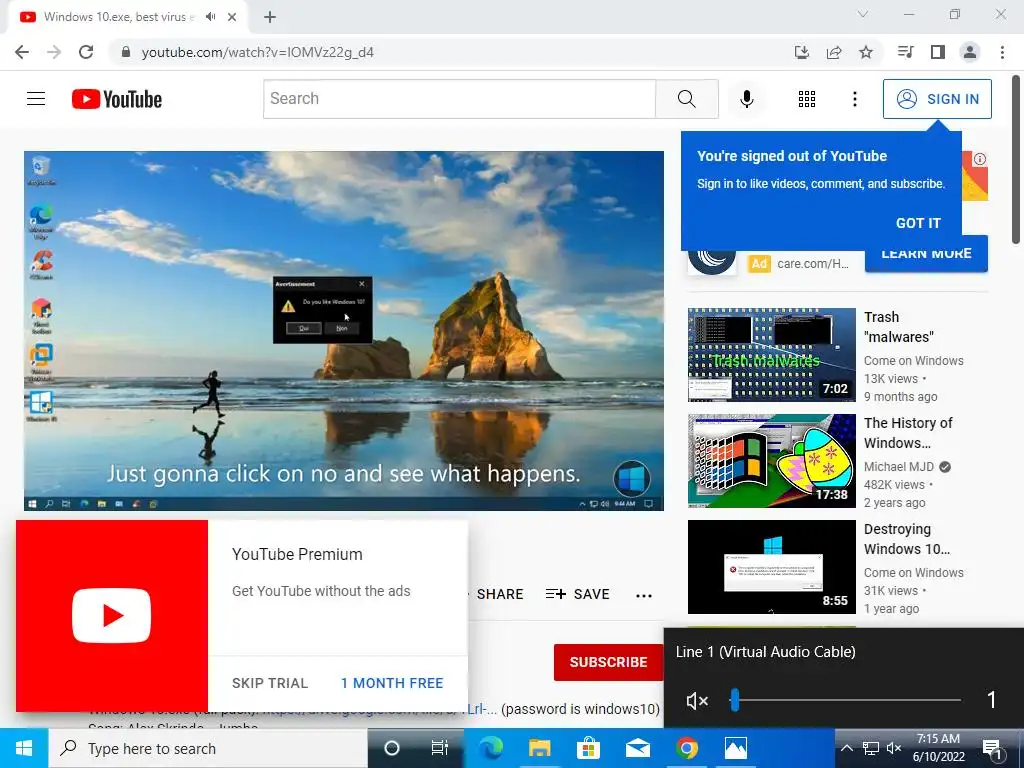
Task: Dismiss the tooltip with GOT IT
Action: click(918, 223)
